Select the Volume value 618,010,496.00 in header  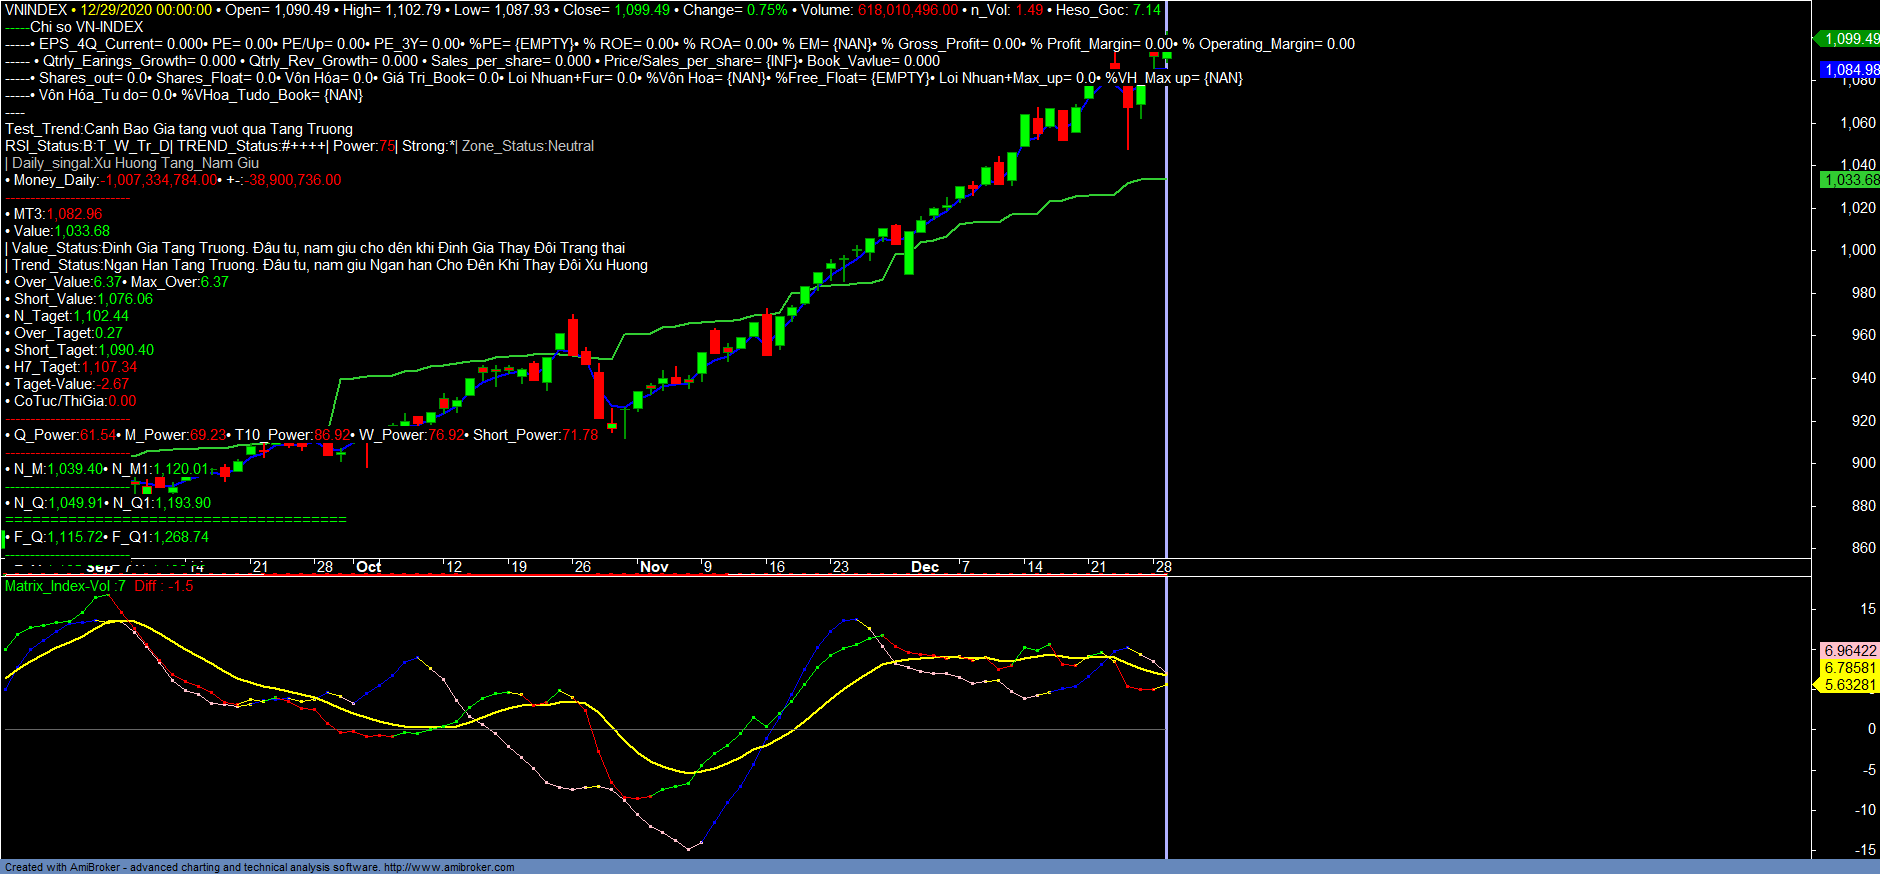tap(907, 10)
